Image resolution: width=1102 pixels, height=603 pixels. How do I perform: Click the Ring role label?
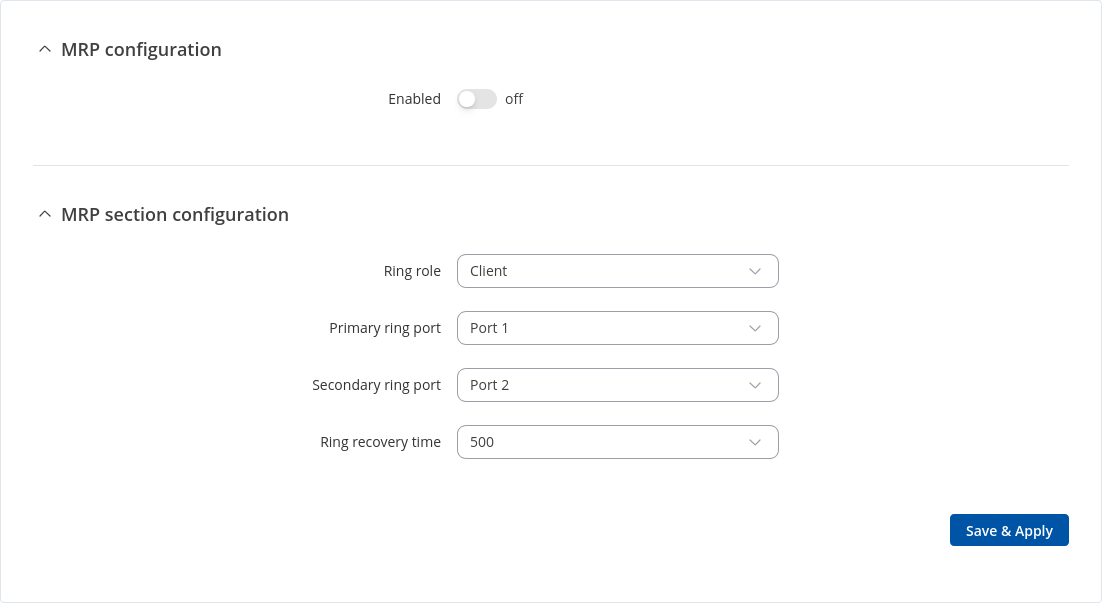412,271
